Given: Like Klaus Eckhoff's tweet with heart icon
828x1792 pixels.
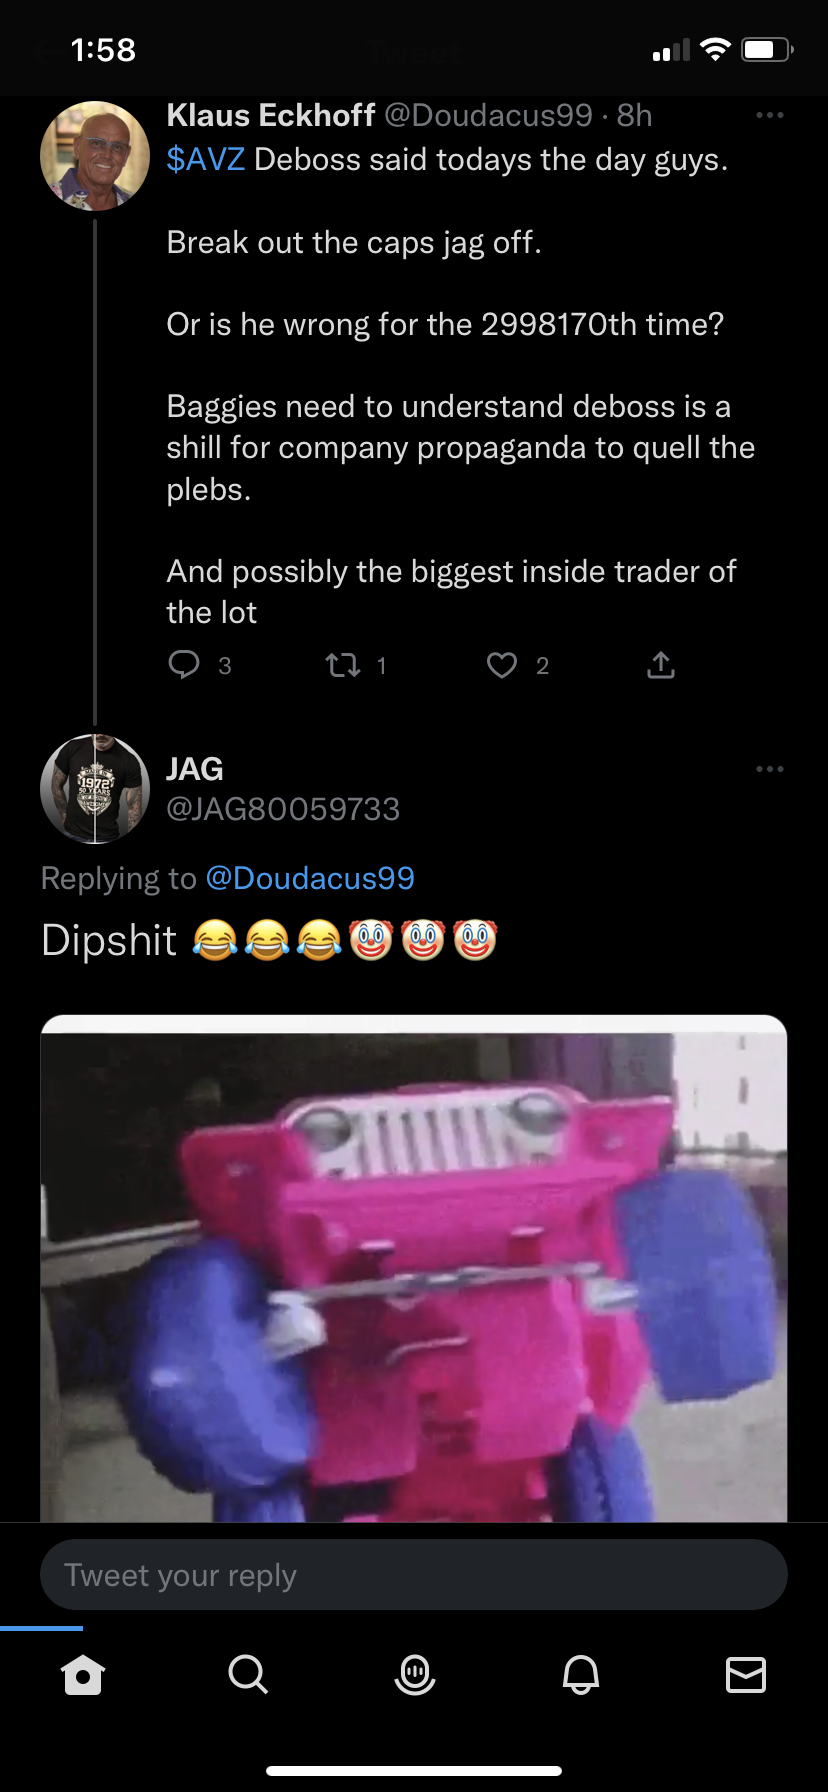Looking at the screenshot, I should point(502,665).
